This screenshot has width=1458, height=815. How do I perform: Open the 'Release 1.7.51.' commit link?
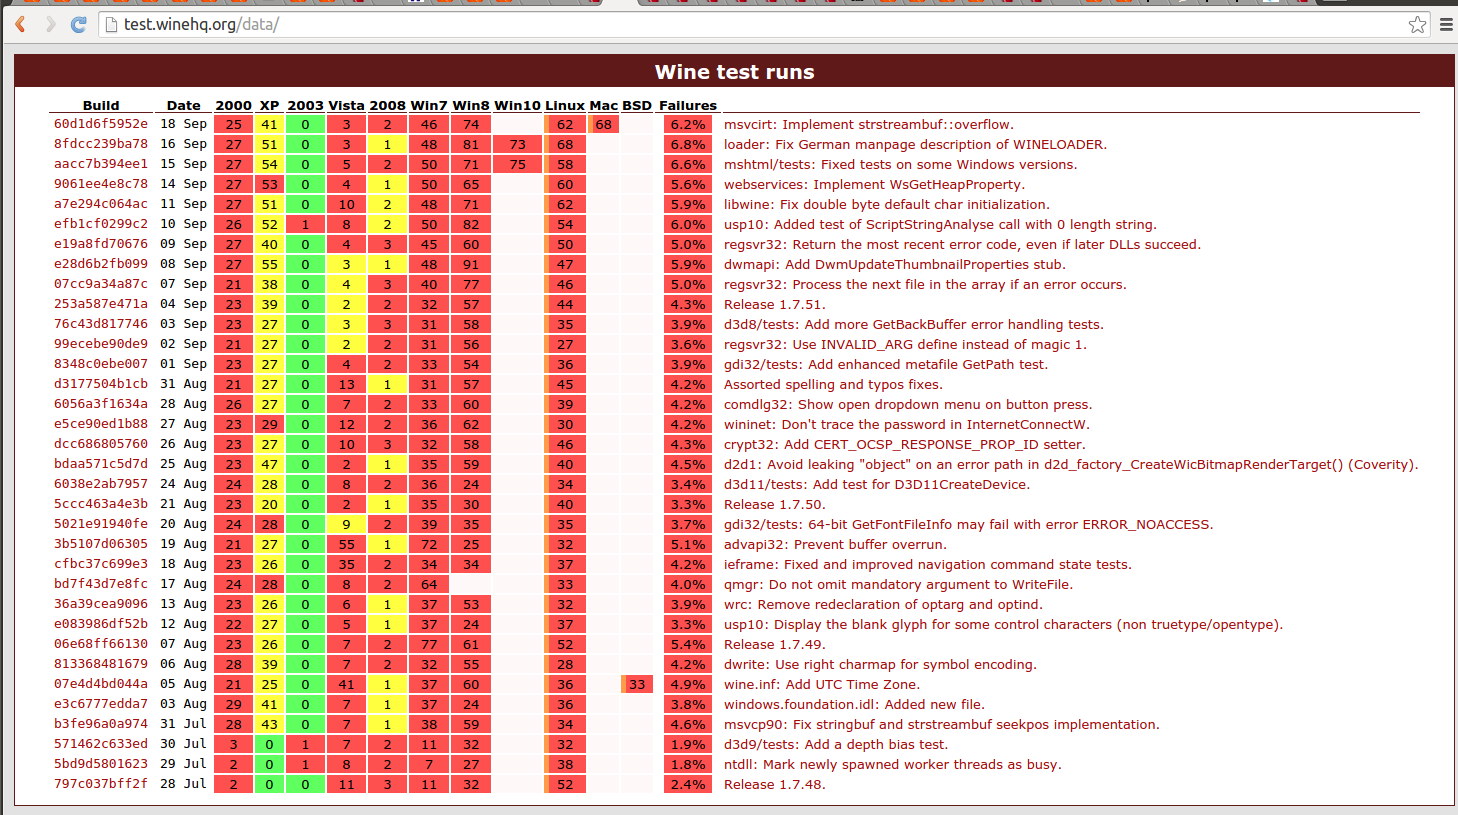pos(775,305)
